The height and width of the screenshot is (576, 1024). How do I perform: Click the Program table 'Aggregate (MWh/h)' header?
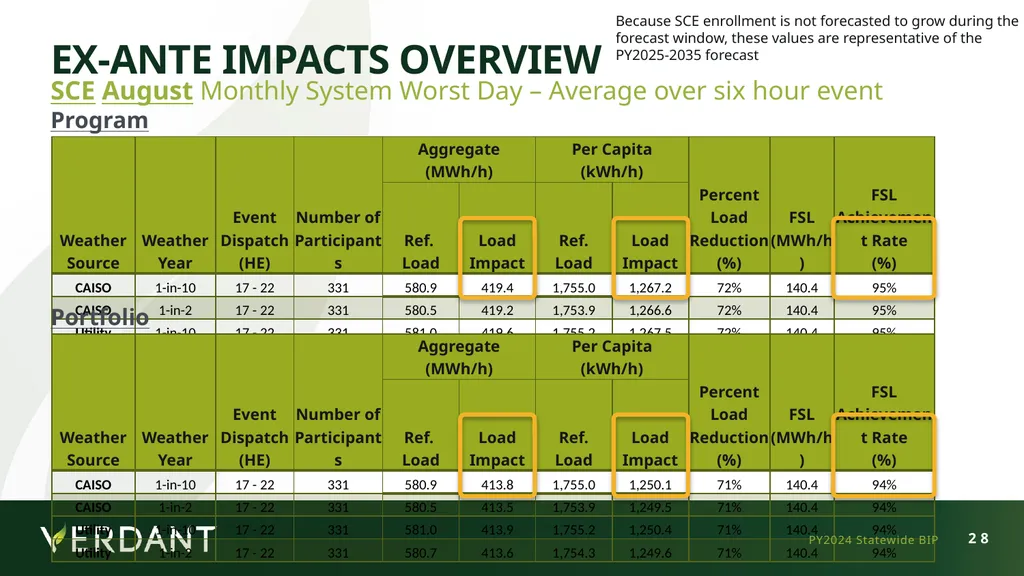coord(458,160)
